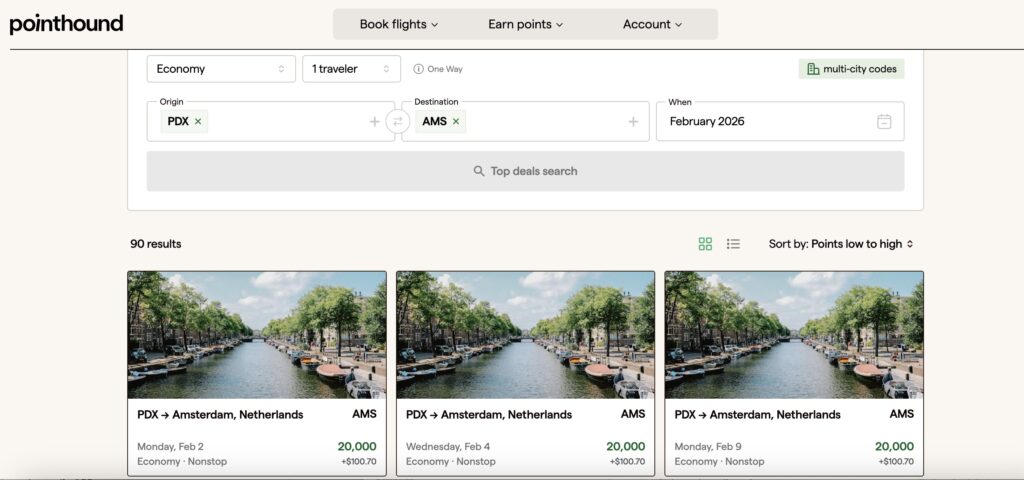Swap origin and destination airports
This screenshot has height=480, width=1024.
pyautogui.click(x=398, y=121)
